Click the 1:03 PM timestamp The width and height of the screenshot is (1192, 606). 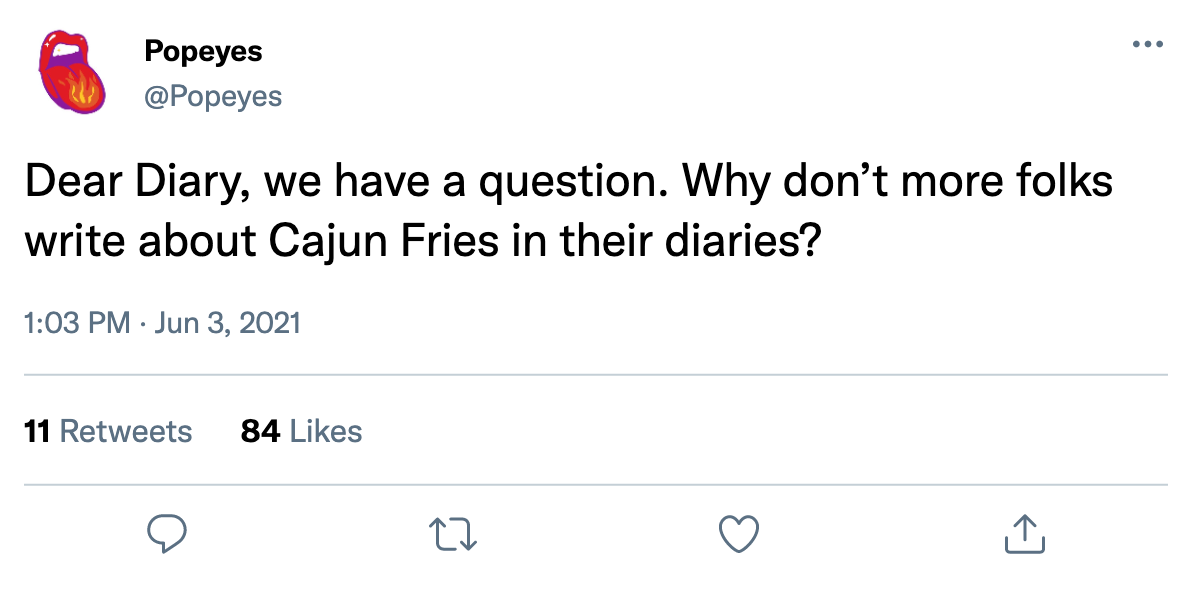76,324
